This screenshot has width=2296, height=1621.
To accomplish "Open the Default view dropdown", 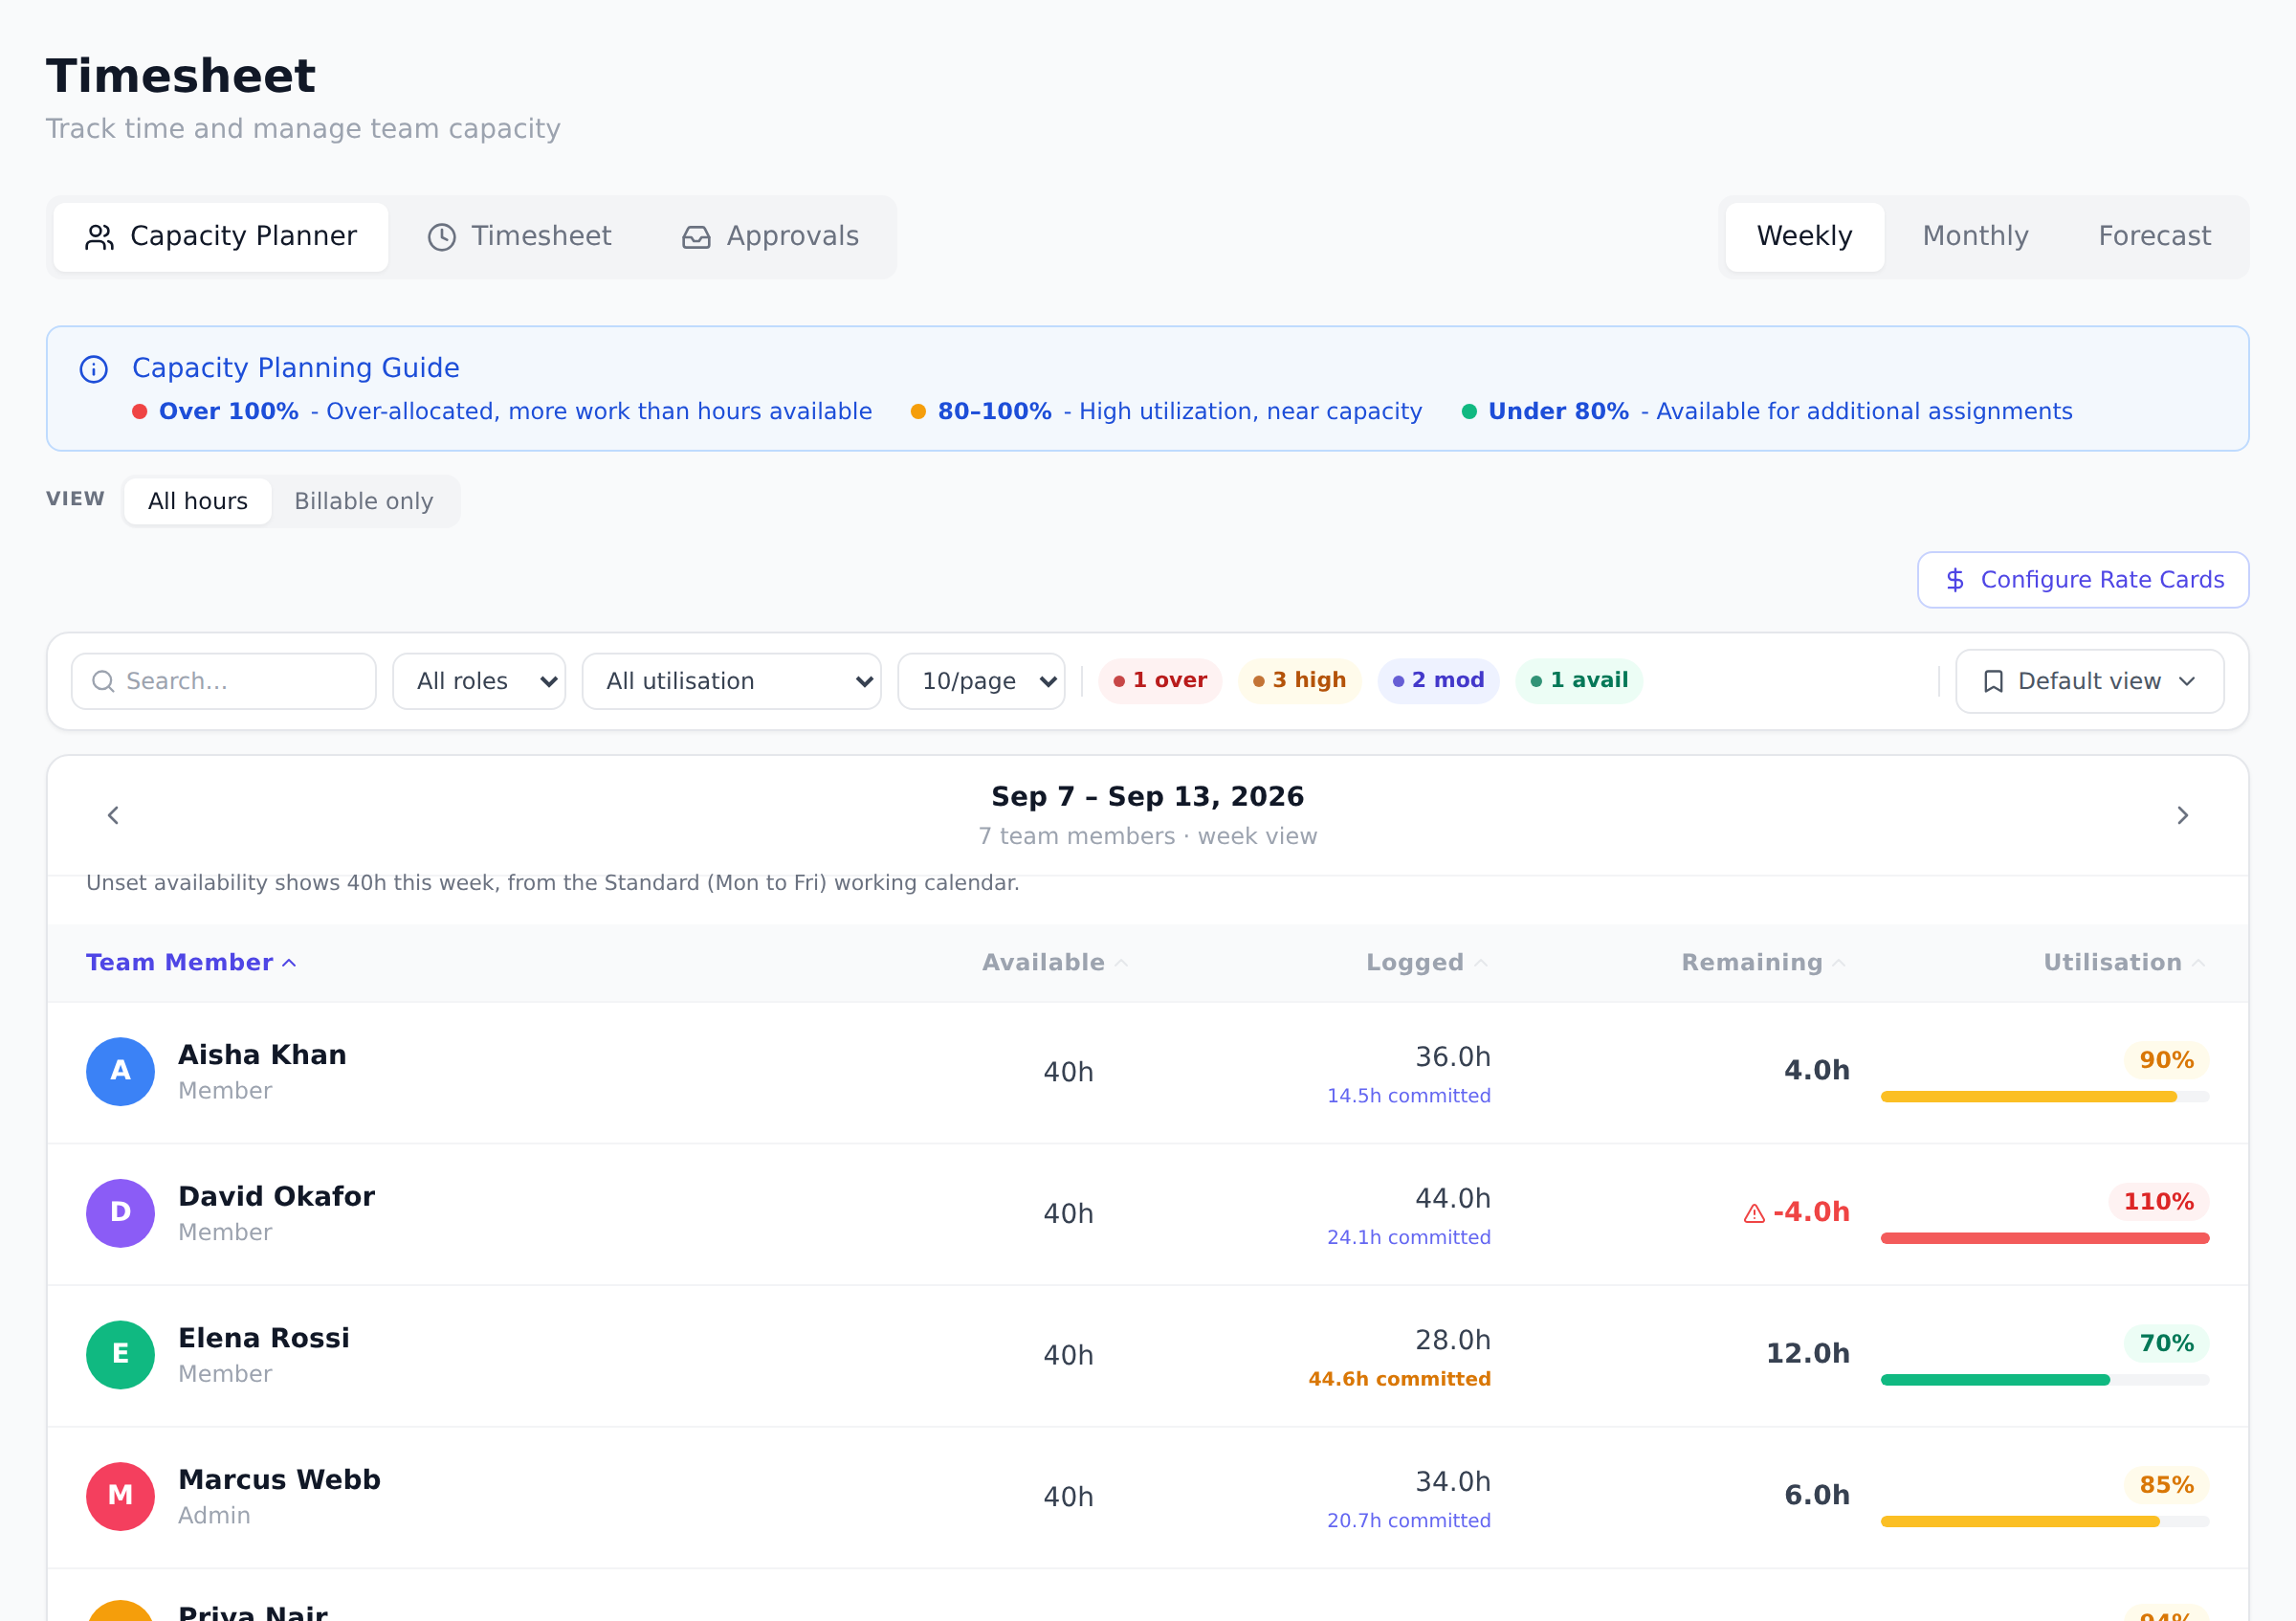I will [x=2090, y=682].
